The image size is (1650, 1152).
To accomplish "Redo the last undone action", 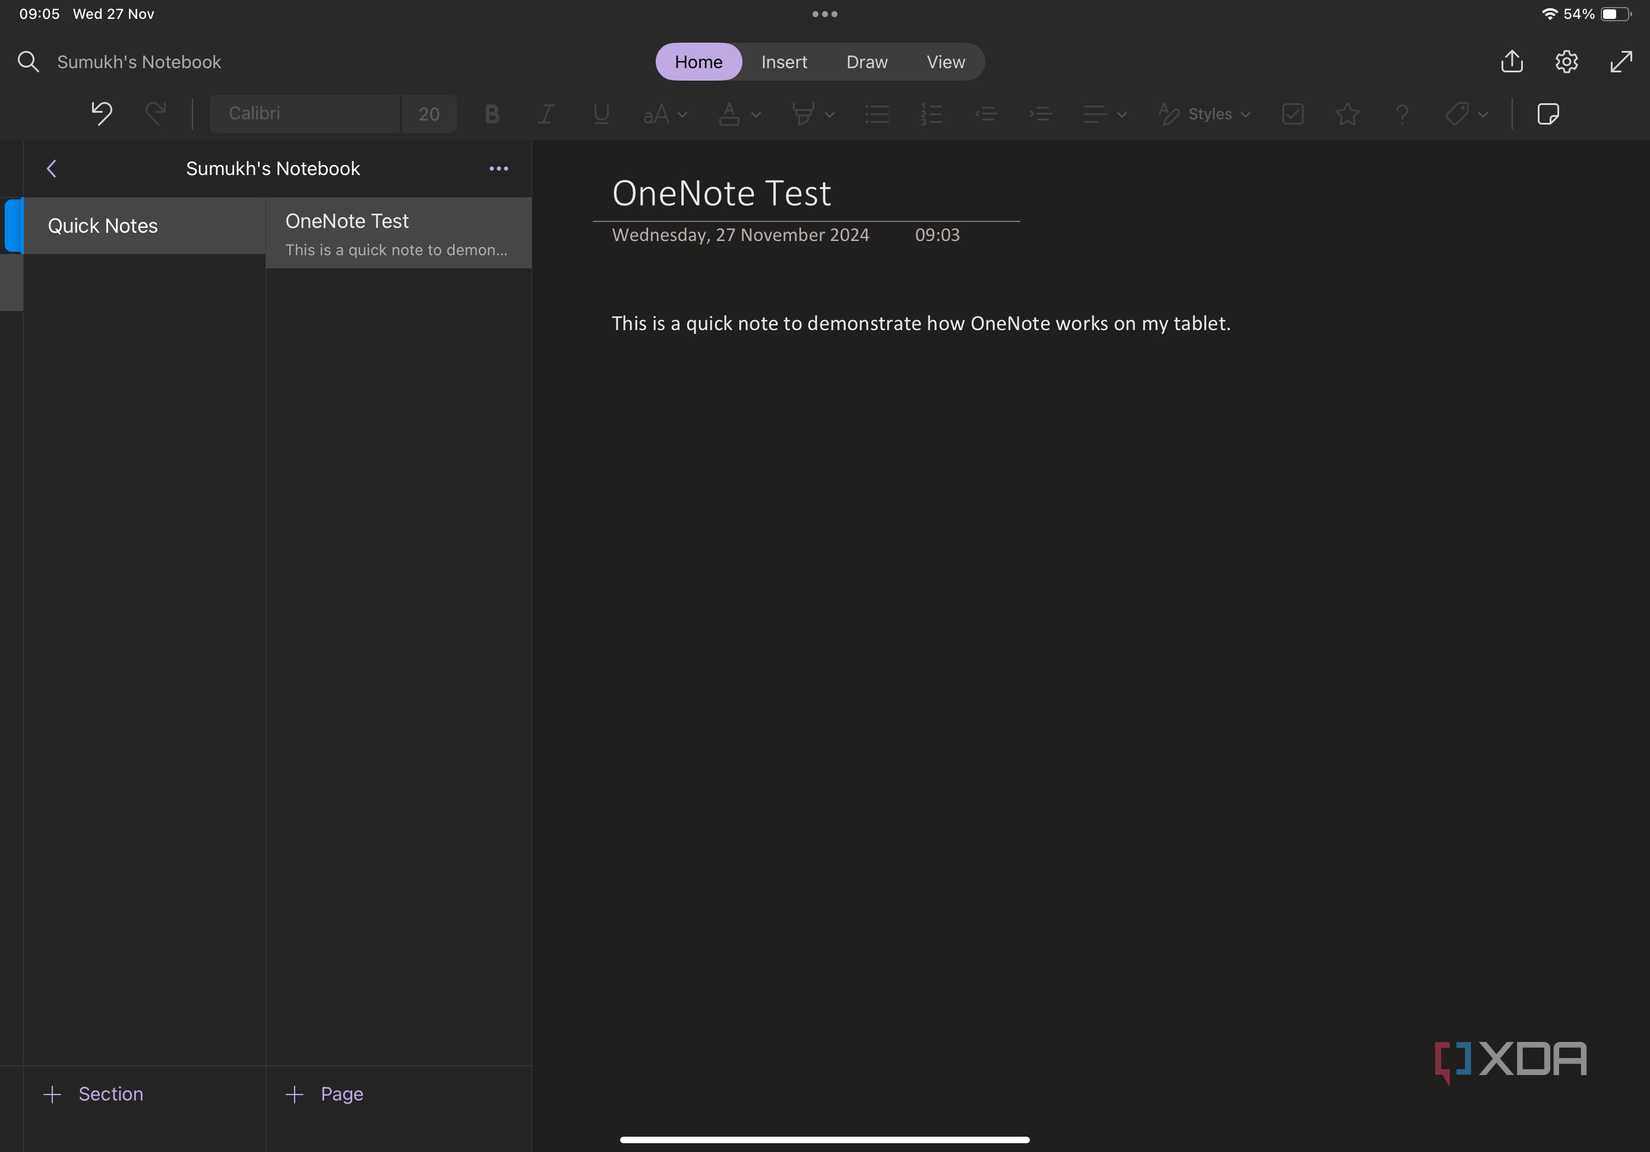I will (155, 113).
